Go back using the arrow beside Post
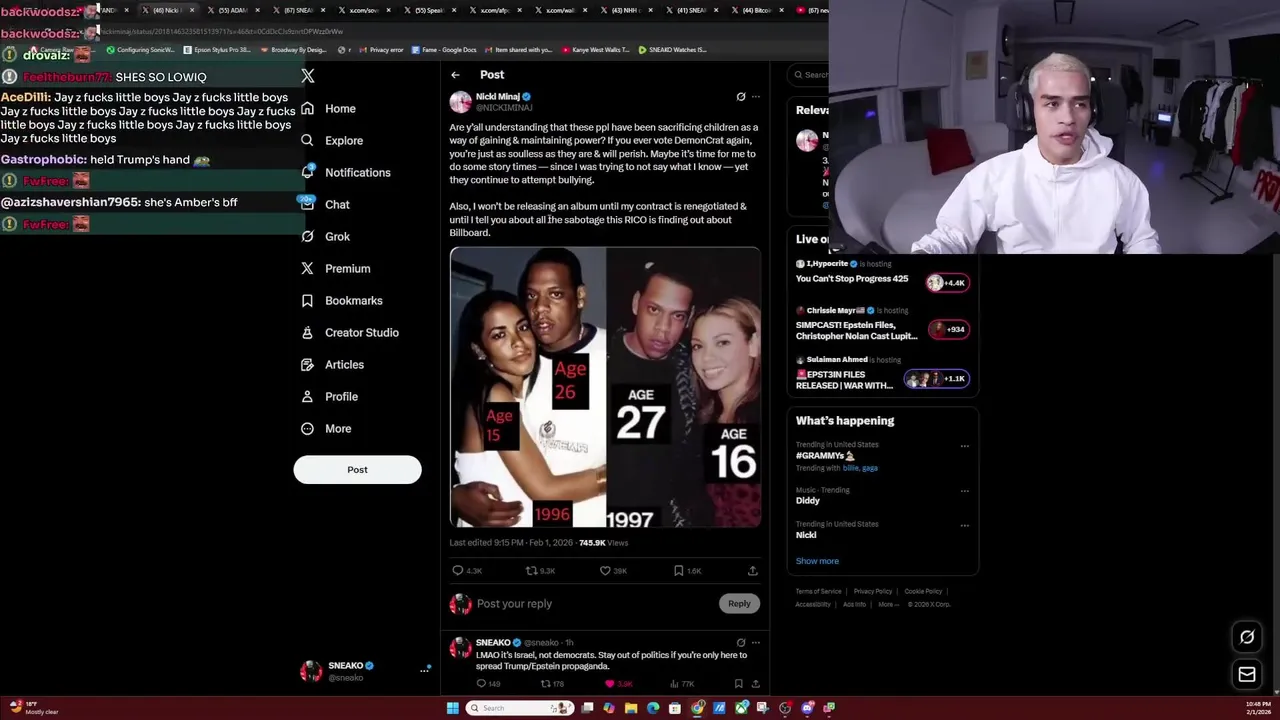The height and width of the screenshot is (720, 1280). click(x=455, y=75)
